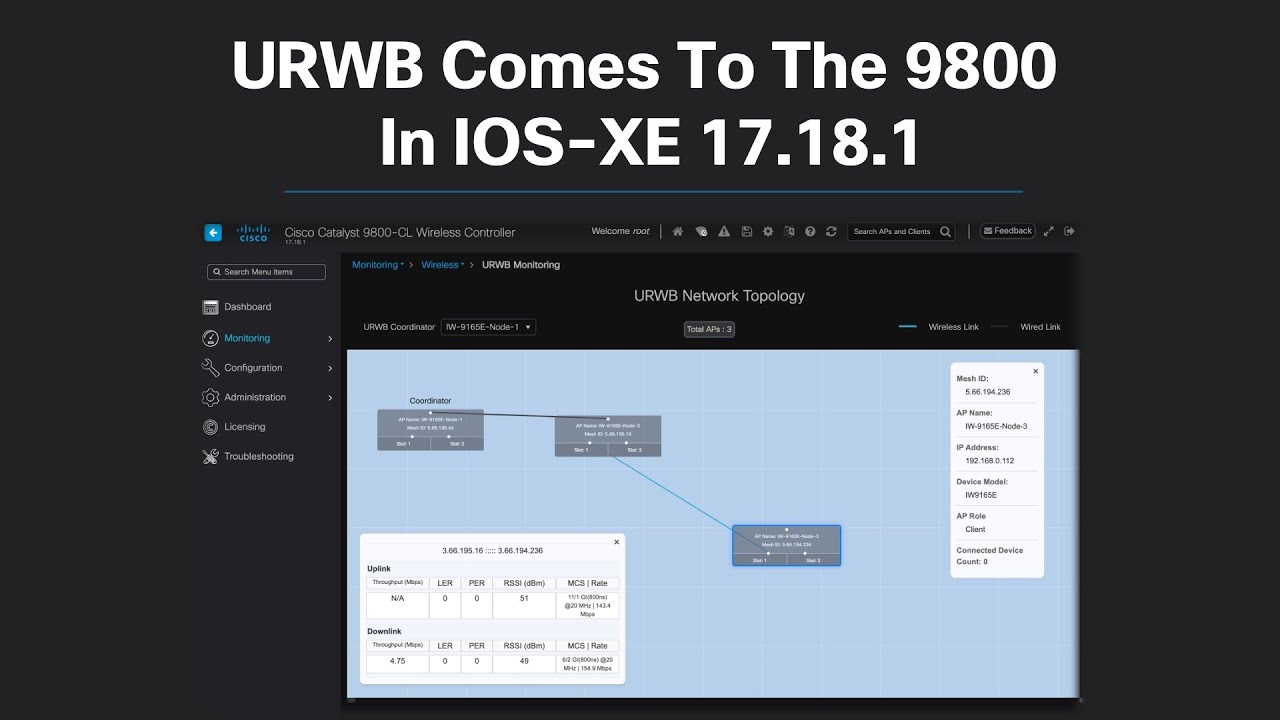Click the Administration gear icon
The height and width of the screenshot is (720, 1280).
pyautogui.click(x=210, y=397)
